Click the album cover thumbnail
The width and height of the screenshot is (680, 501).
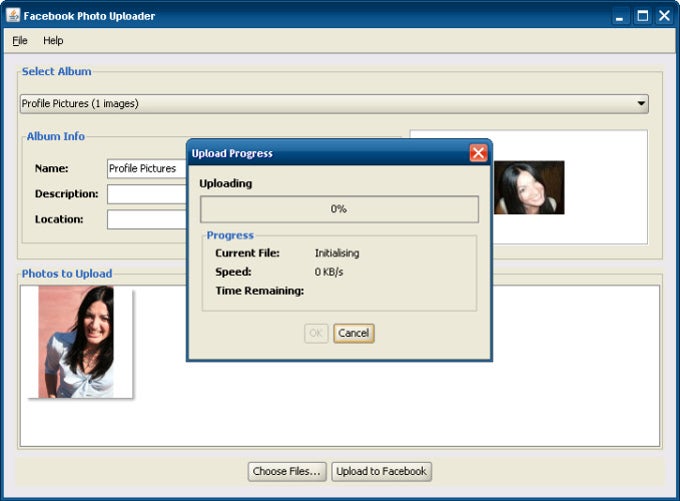coord(529,187)
